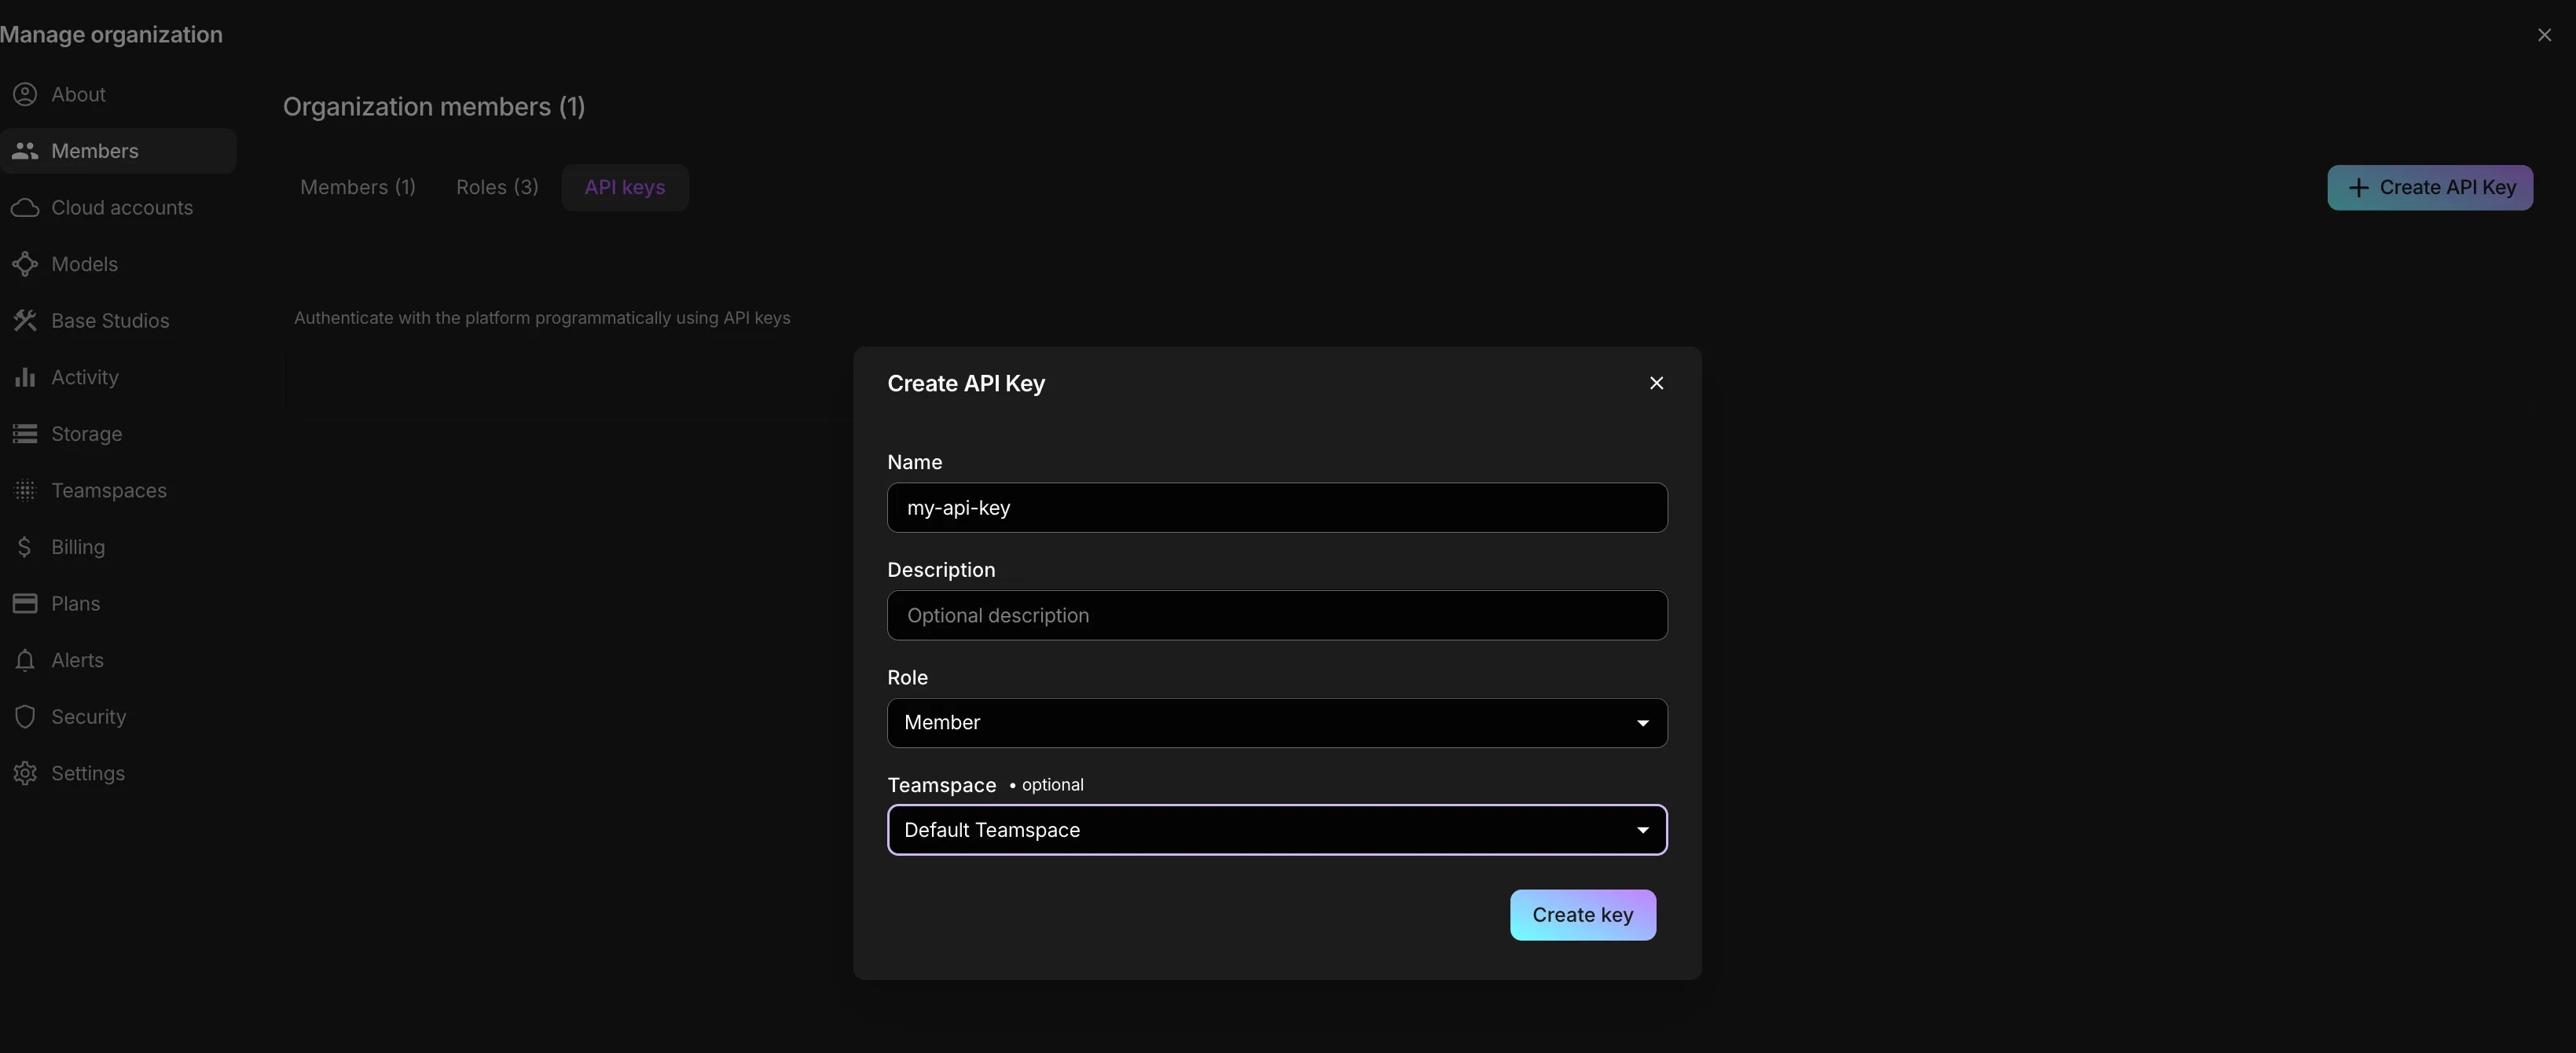
Task: Close the Manage organization panel
Action: pos(2544,35)
